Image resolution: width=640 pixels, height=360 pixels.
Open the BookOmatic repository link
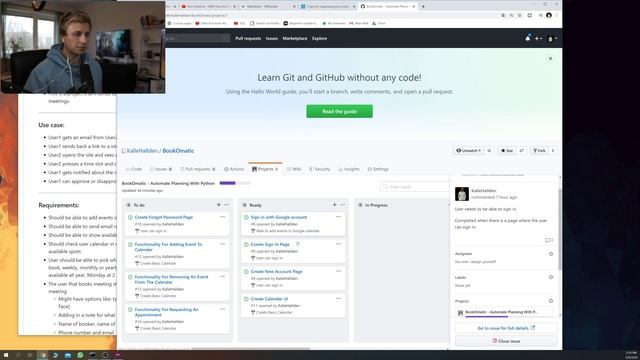(178, 151)
